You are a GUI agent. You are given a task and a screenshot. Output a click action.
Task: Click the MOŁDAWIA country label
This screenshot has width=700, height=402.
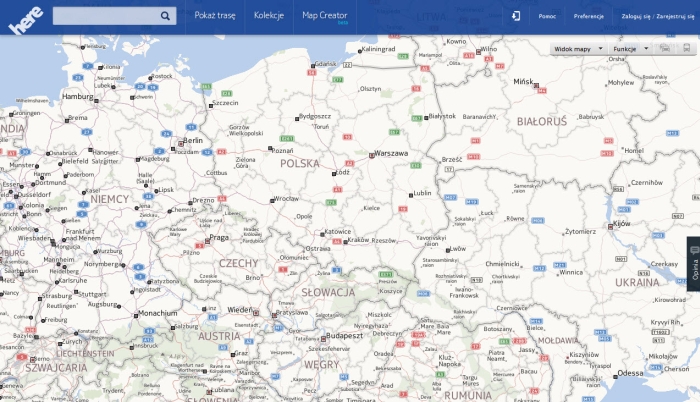(558, 341)
